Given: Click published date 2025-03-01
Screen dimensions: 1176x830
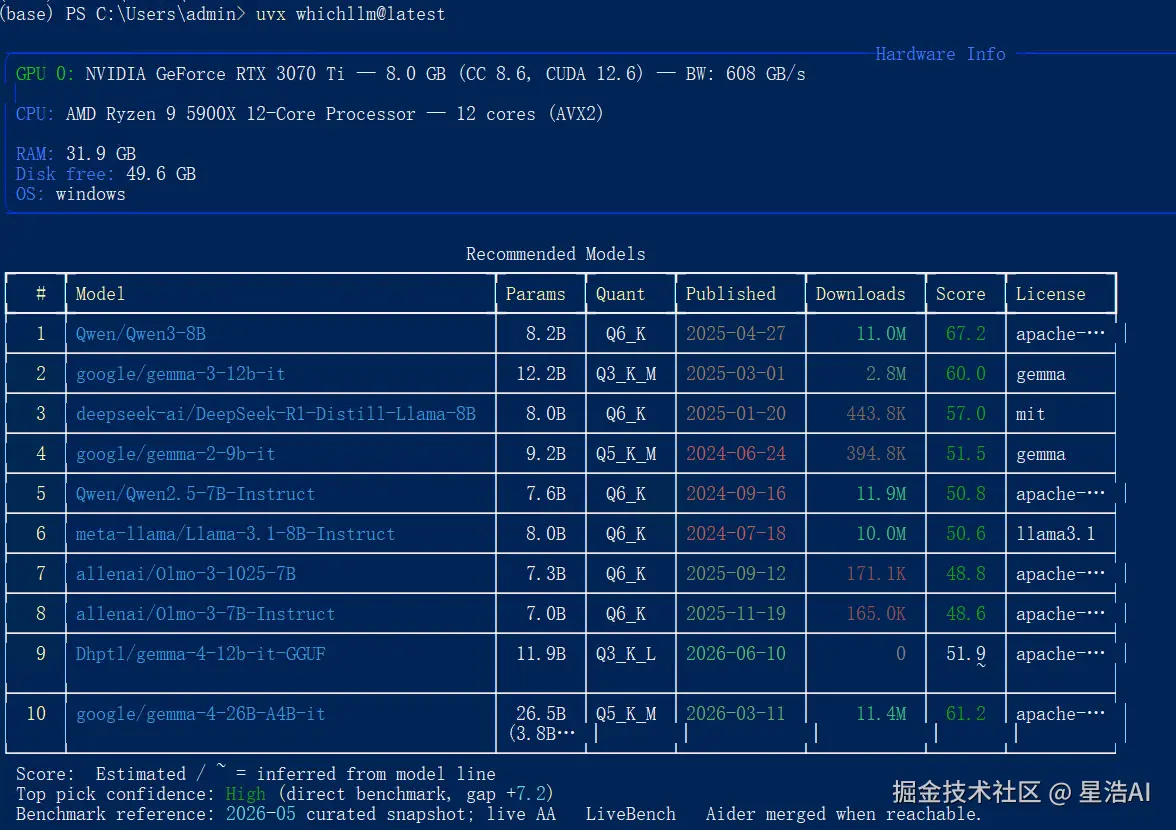Looking at the screenshot, I should point(735,373).
